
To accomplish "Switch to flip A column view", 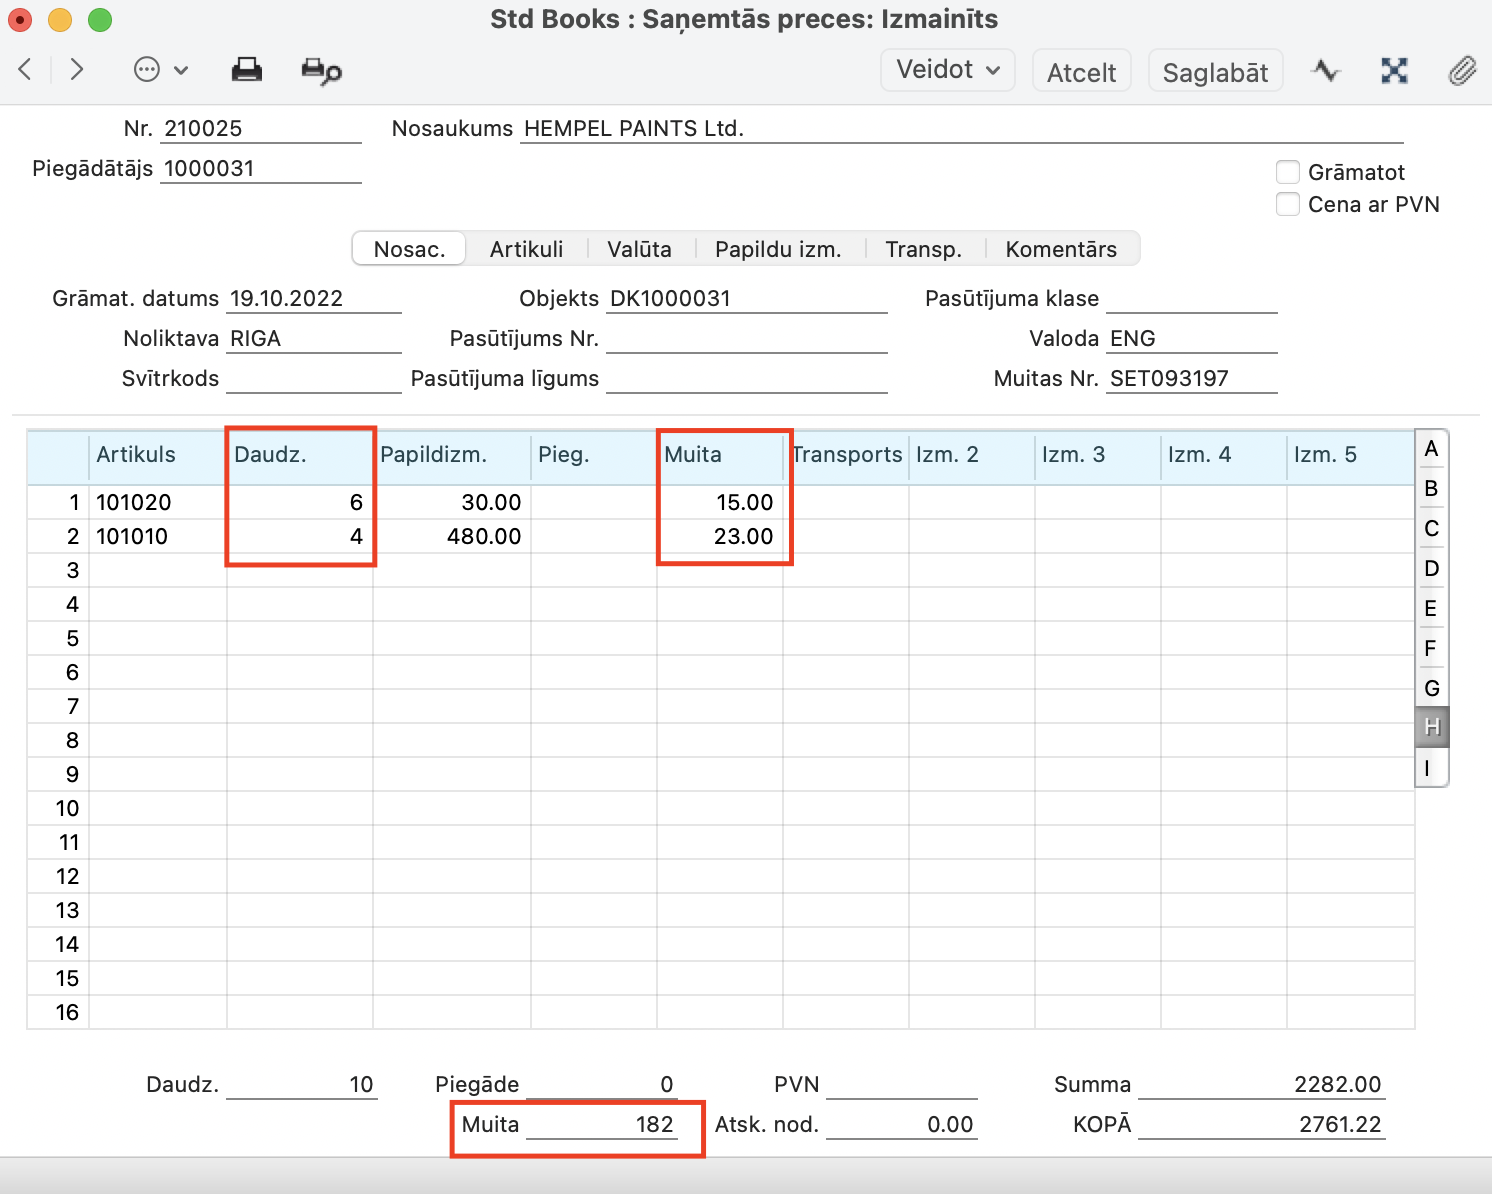I will (x=1431, y=449).
